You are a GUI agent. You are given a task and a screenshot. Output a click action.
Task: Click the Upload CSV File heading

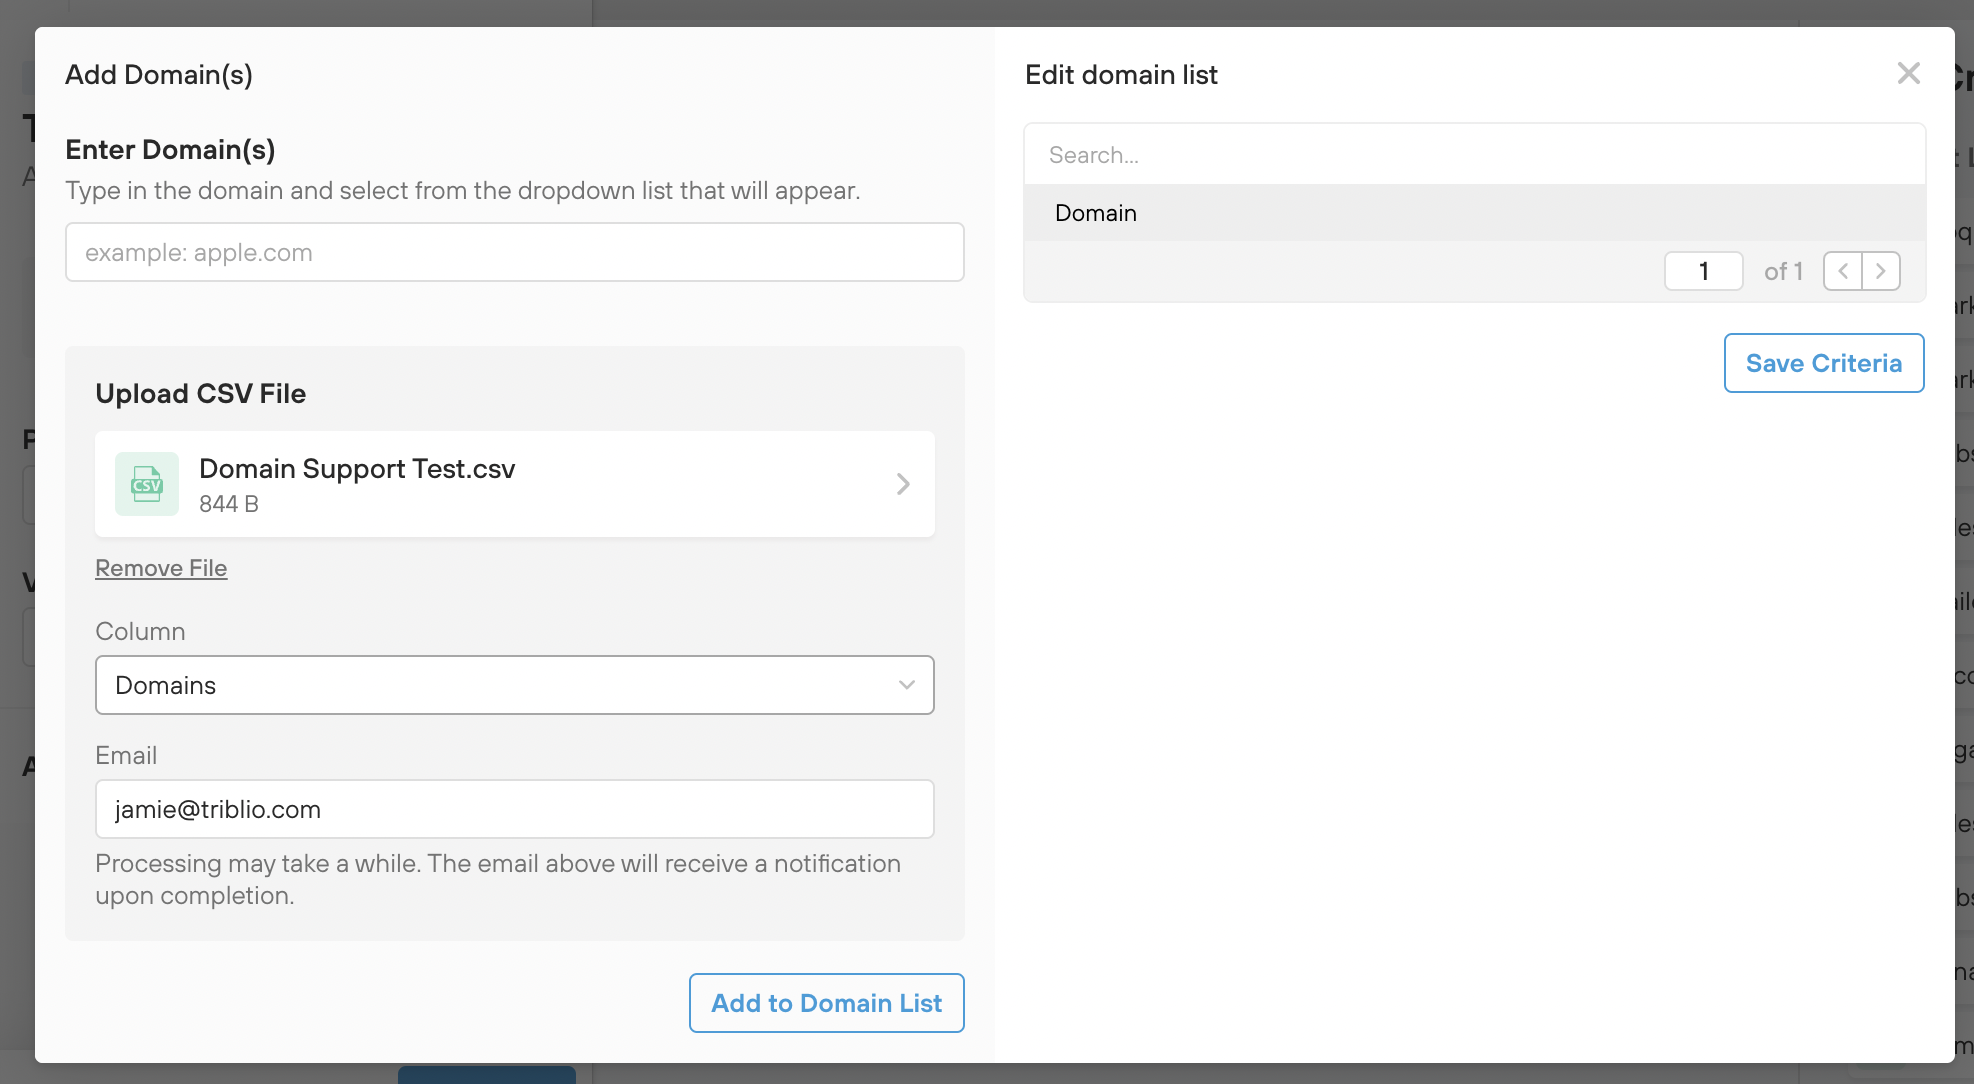200,393
